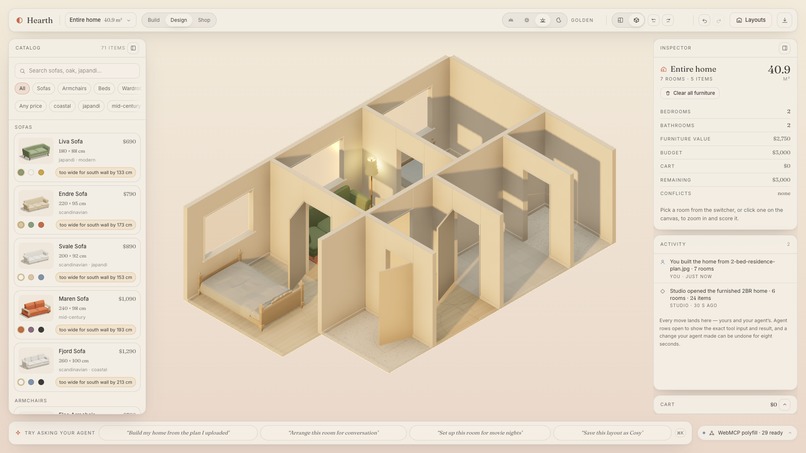Expand the WebMCP polyfill status chevron

tap(790, 433)
